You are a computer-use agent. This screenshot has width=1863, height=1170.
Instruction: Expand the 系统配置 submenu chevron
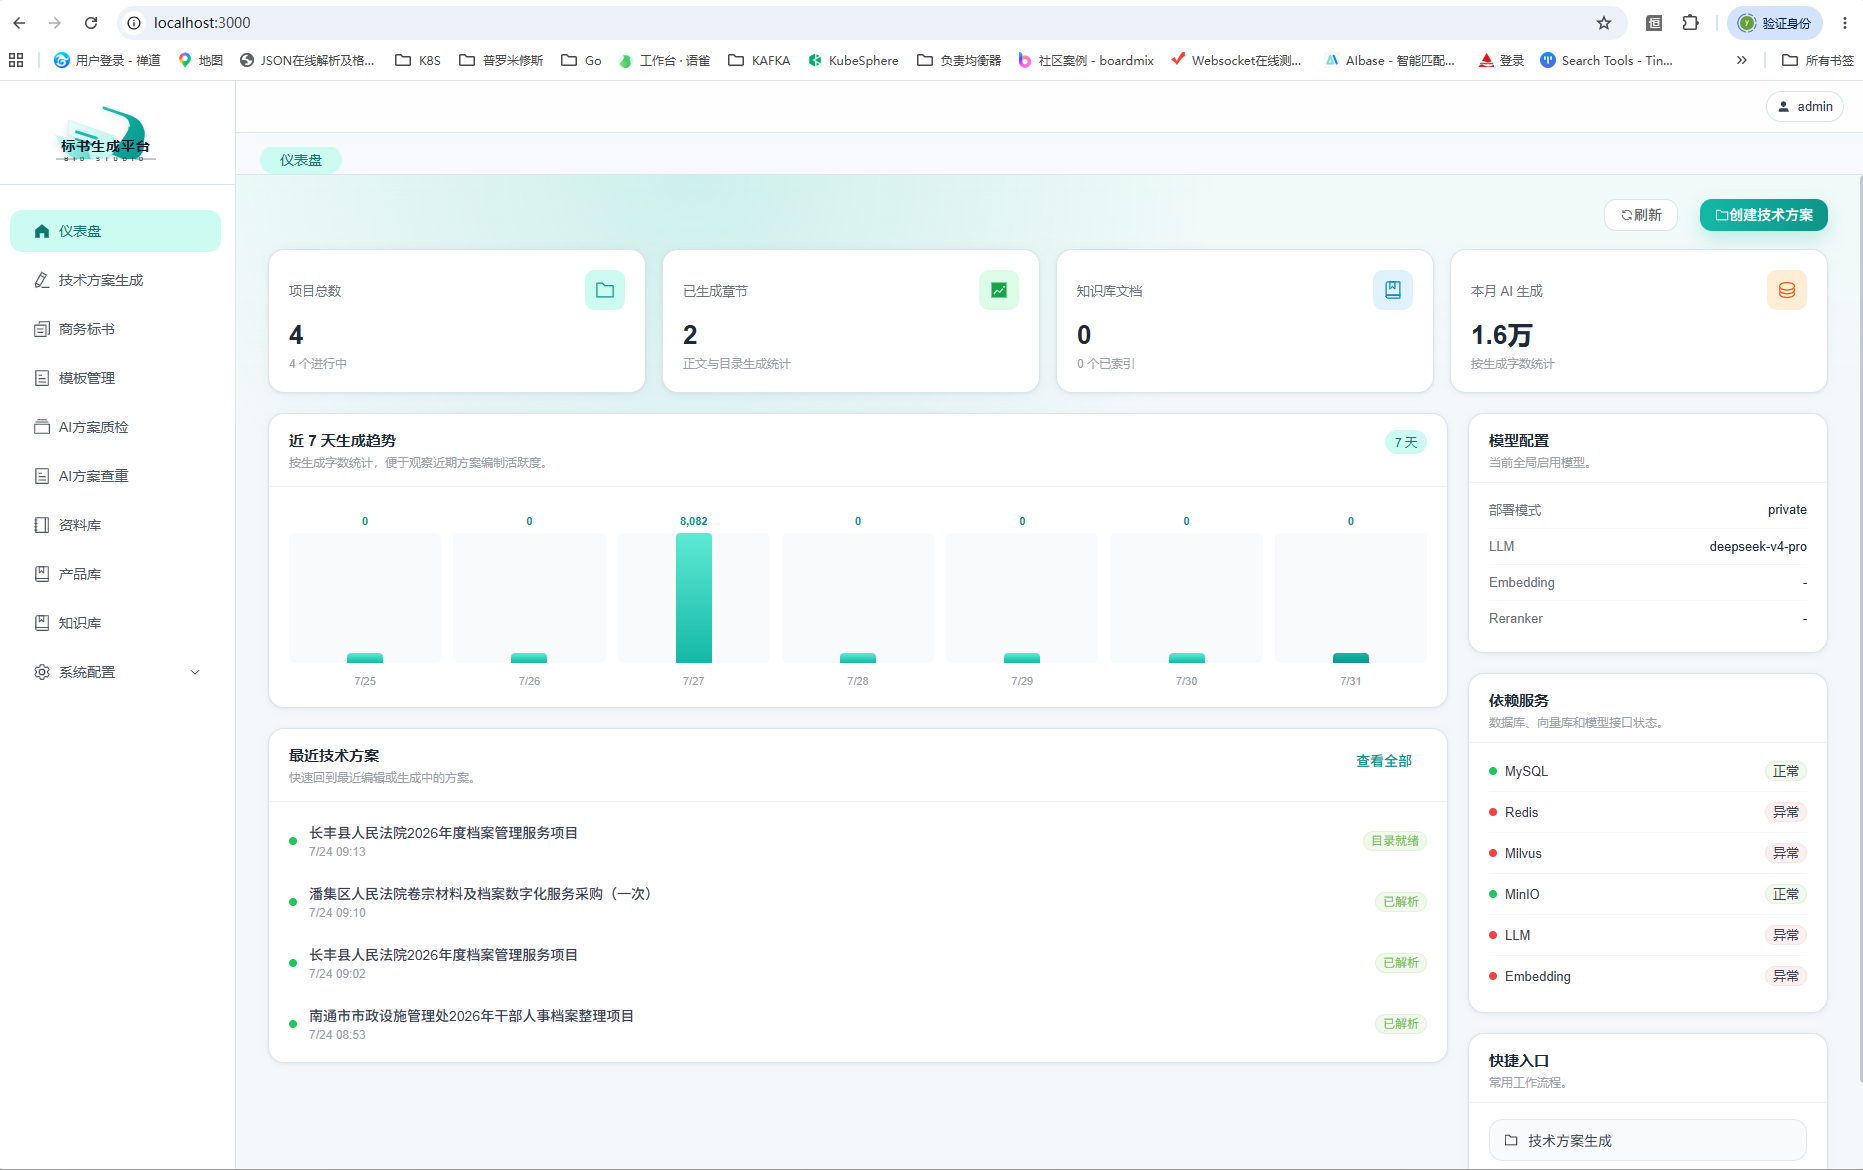195,672
